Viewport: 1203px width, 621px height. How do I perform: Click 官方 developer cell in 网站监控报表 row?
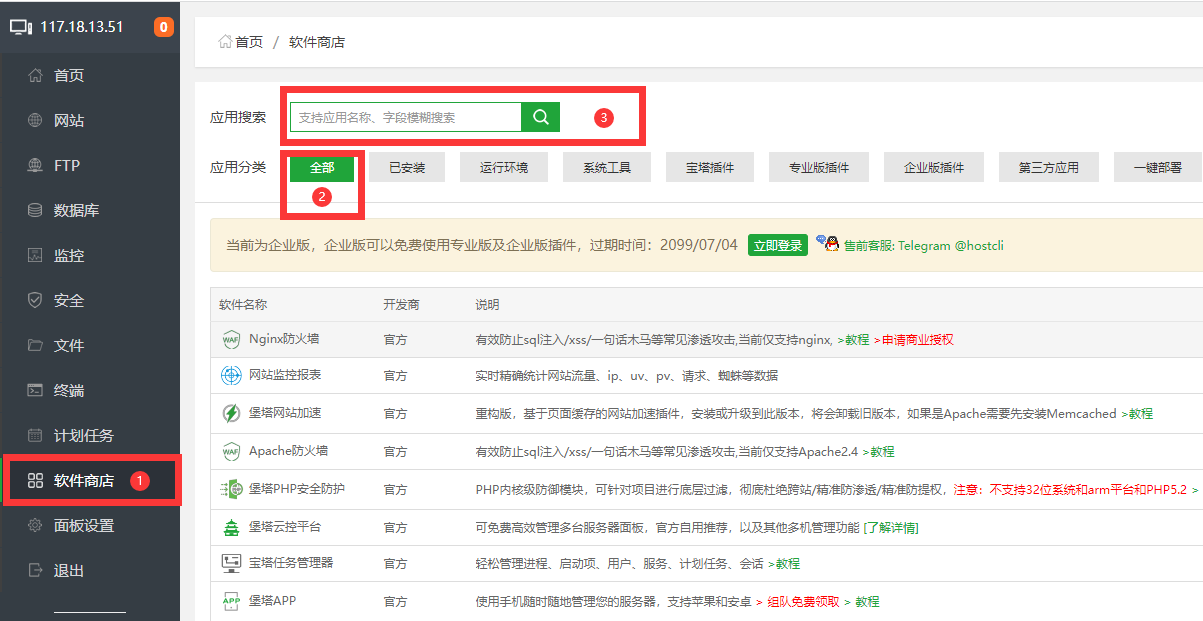tap(395, 376)
